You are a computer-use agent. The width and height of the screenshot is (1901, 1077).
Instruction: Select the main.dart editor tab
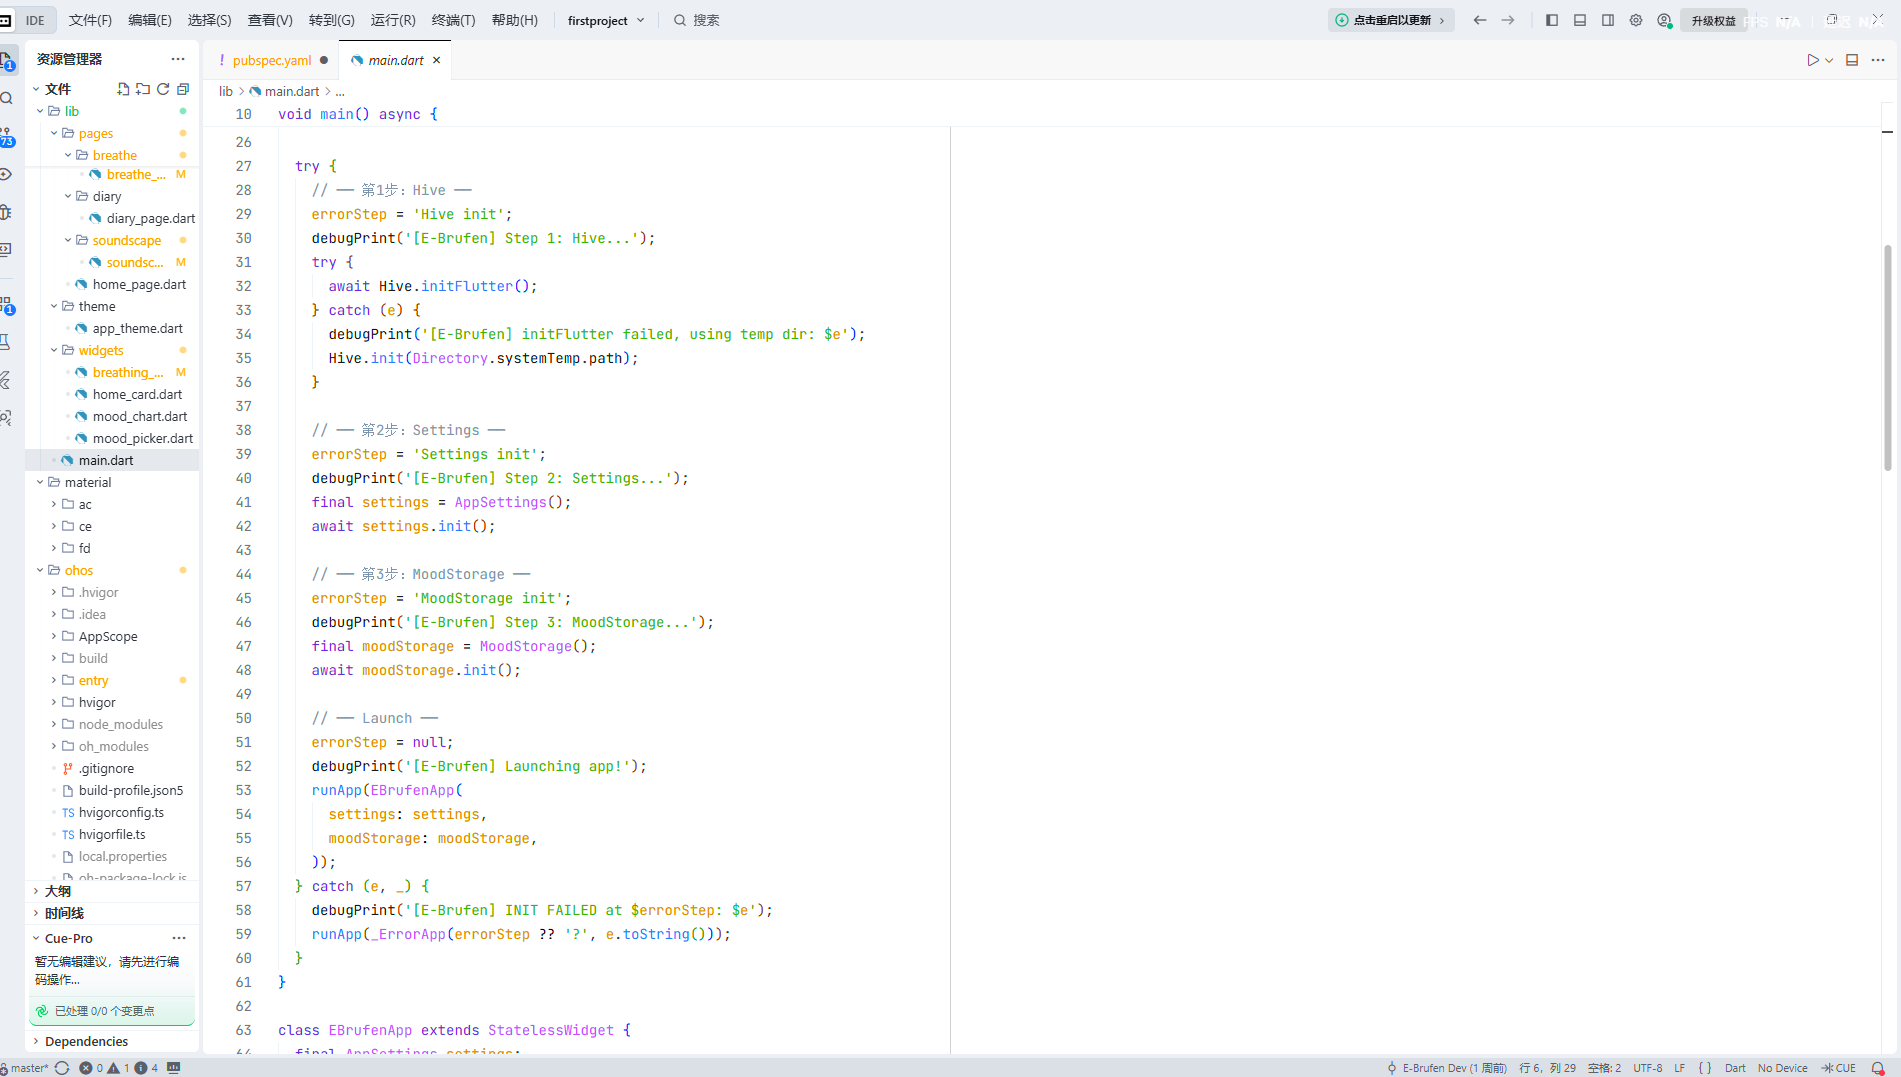click(396, 60)
